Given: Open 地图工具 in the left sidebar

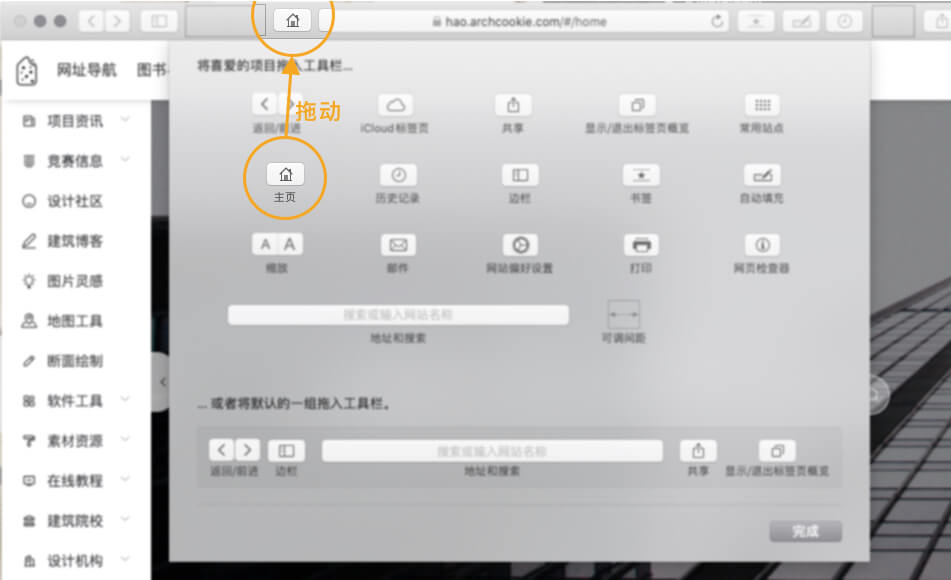Looking at the screenshot, I should click(75, 321).
